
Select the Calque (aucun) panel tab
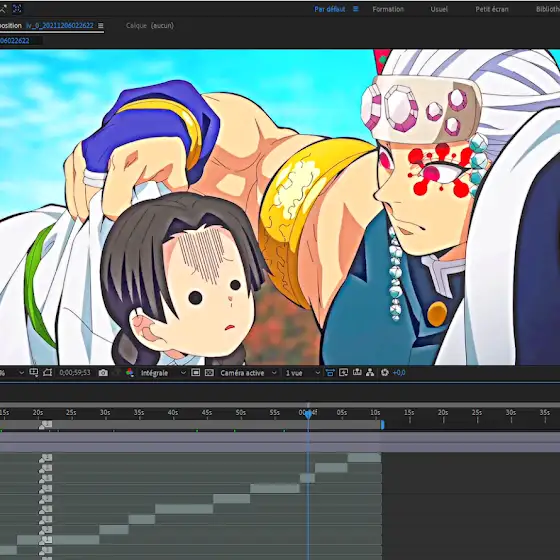coord(150,26)
